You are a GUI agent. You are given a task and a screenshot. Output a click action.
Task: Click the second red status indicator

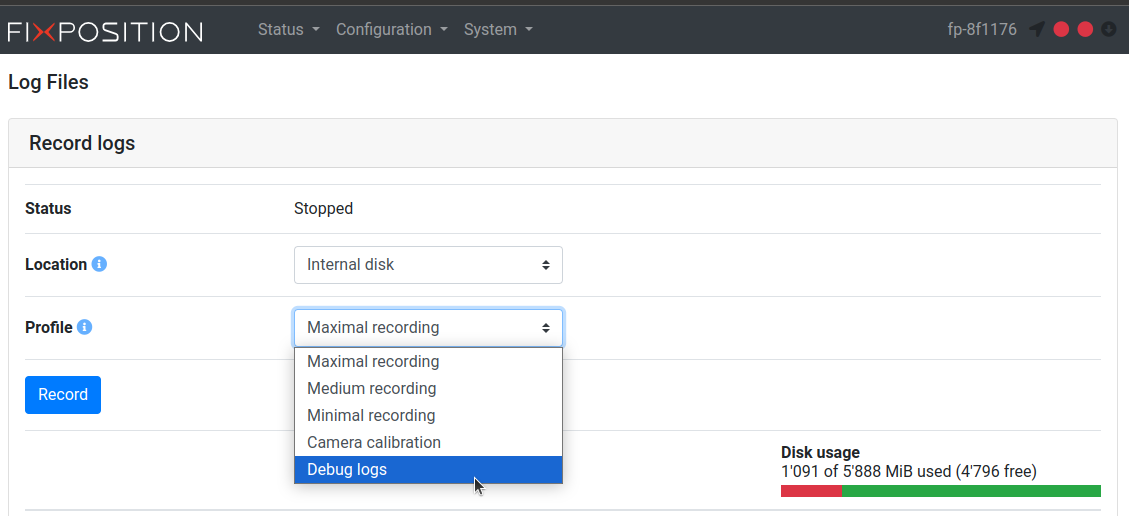coord(1085,30)
